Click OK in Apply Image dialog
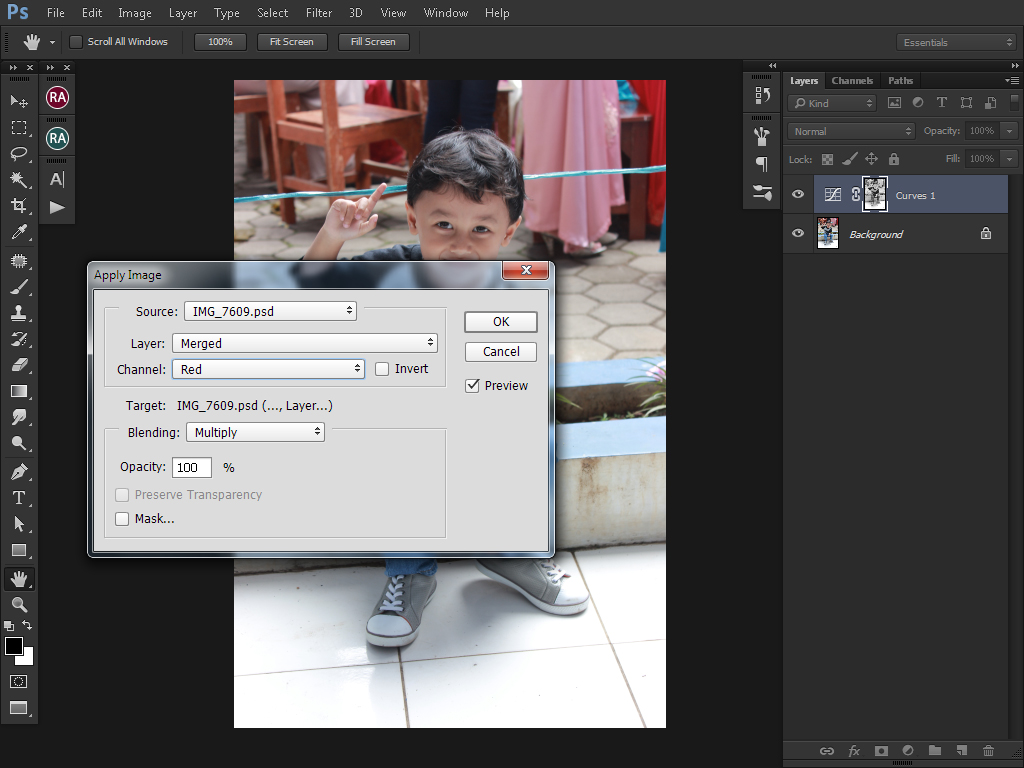 click(x=501, y=321)
